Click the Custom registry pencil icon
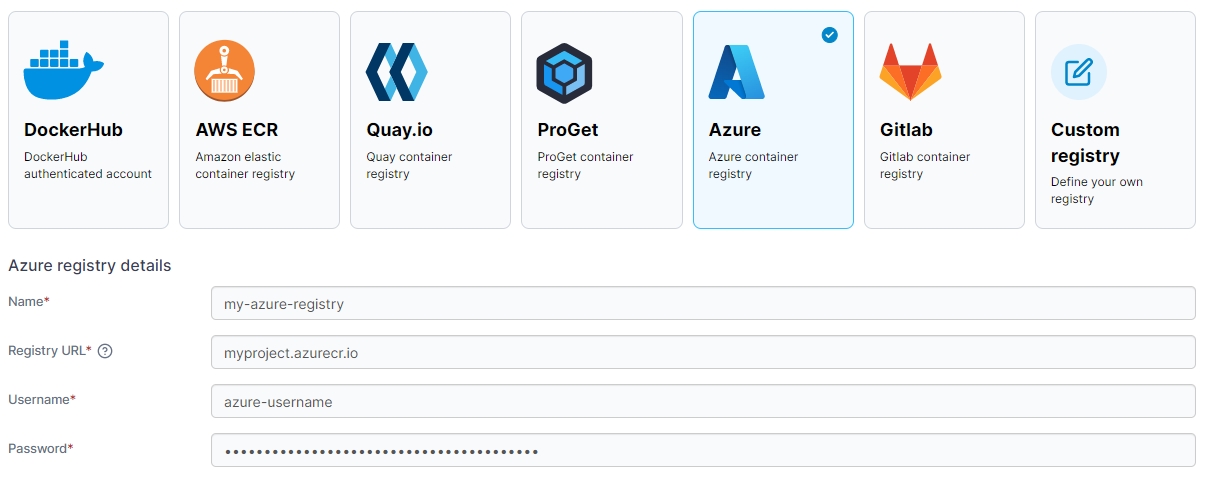 1078,72
